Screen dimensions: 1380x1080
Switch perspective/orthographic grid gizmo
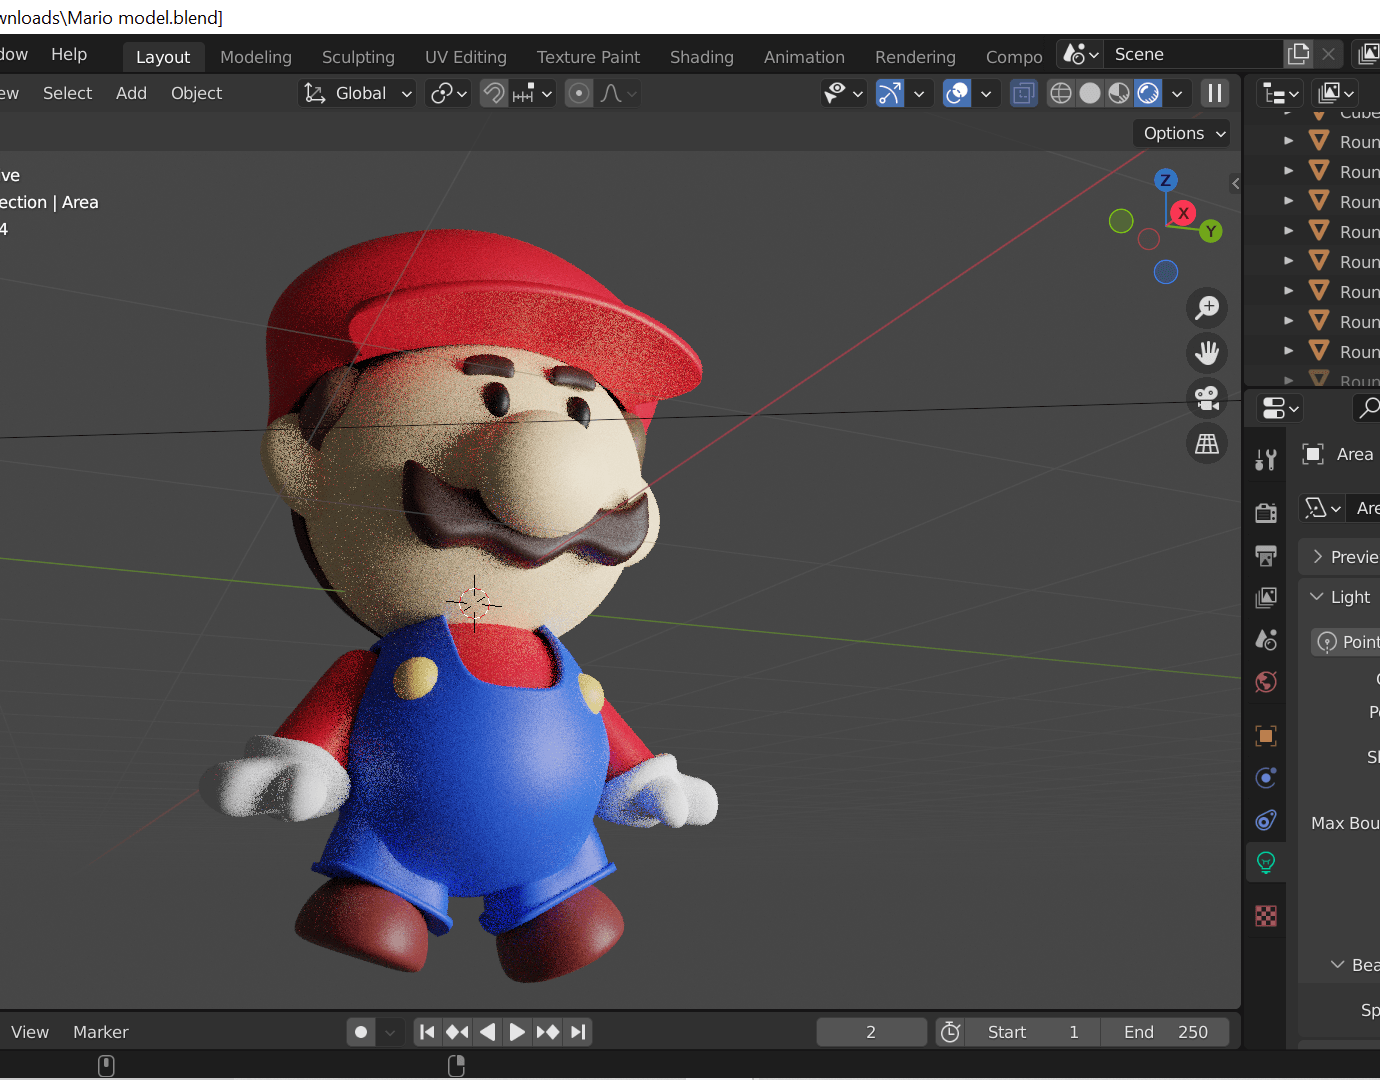1207,443
